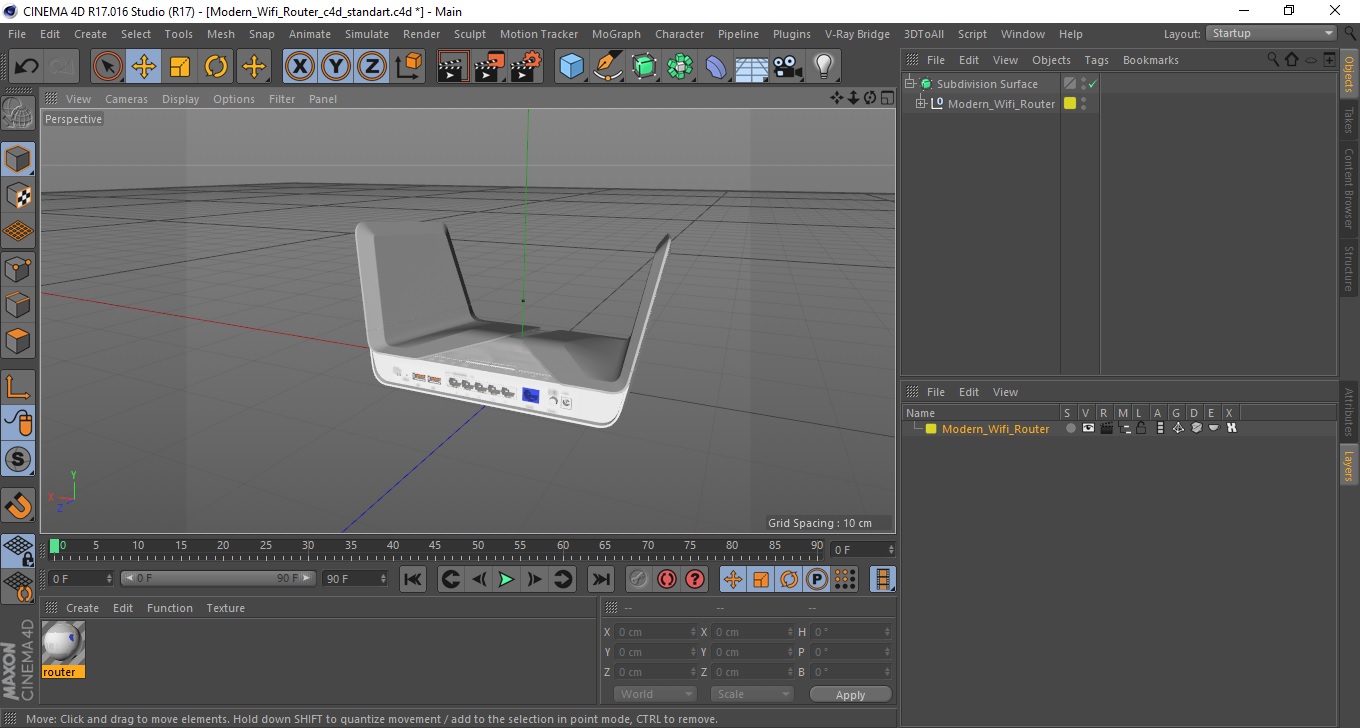The image size is (1360, 728).
Task: Click the Make Editable icon
Action: [18, 114]
